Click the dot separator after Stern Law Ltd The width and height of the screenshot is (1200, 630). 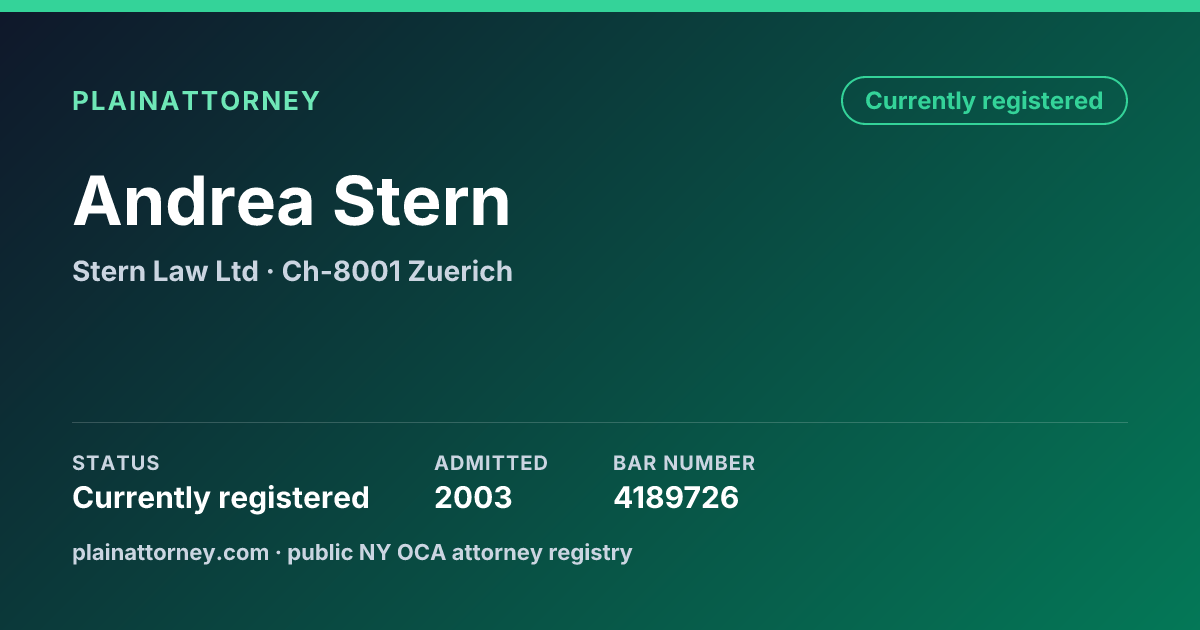tap(270, 272)
